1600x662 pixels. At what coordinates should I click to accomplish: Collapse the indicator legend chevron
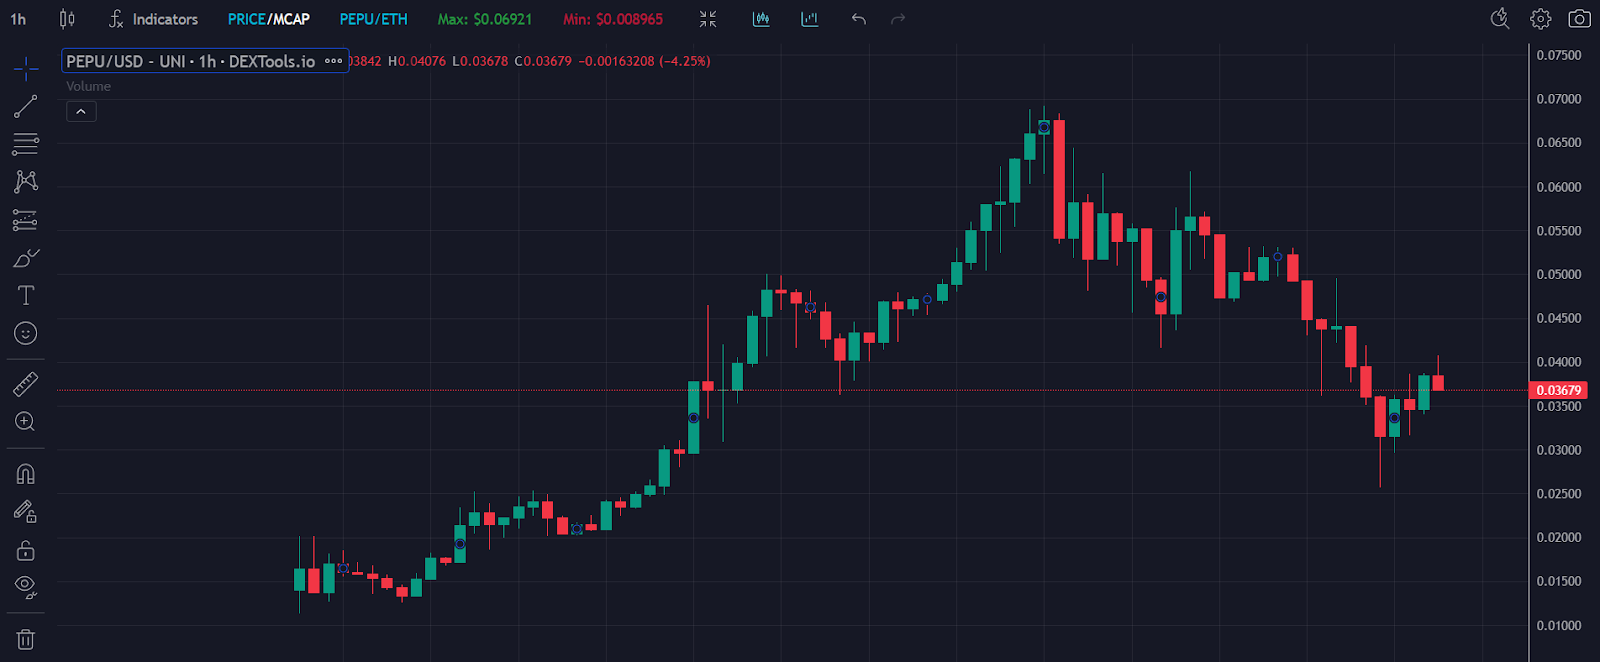pyautogui.click(x=81, y=111)
